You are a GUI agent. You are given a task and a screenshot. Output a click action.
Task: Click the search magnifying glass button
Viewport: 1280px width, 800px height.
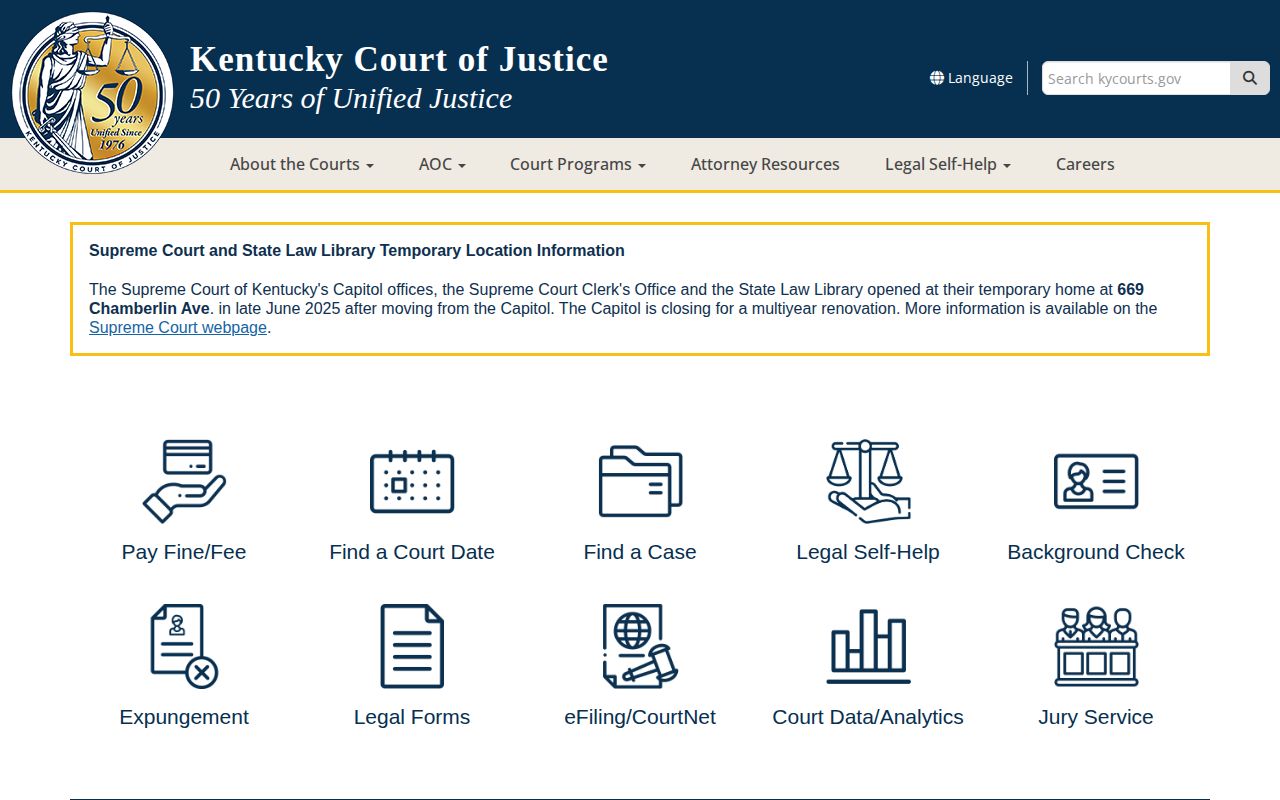[x=1250, y=78]
